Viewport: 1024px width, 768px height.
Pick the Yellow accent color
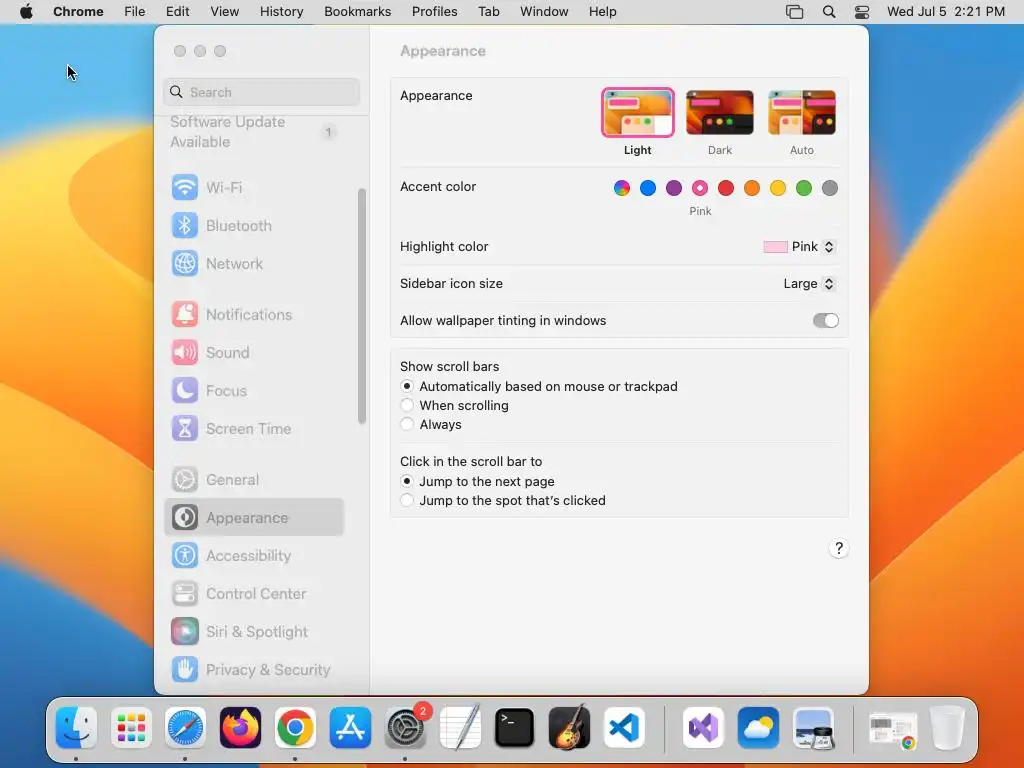[x=778, y=188]
